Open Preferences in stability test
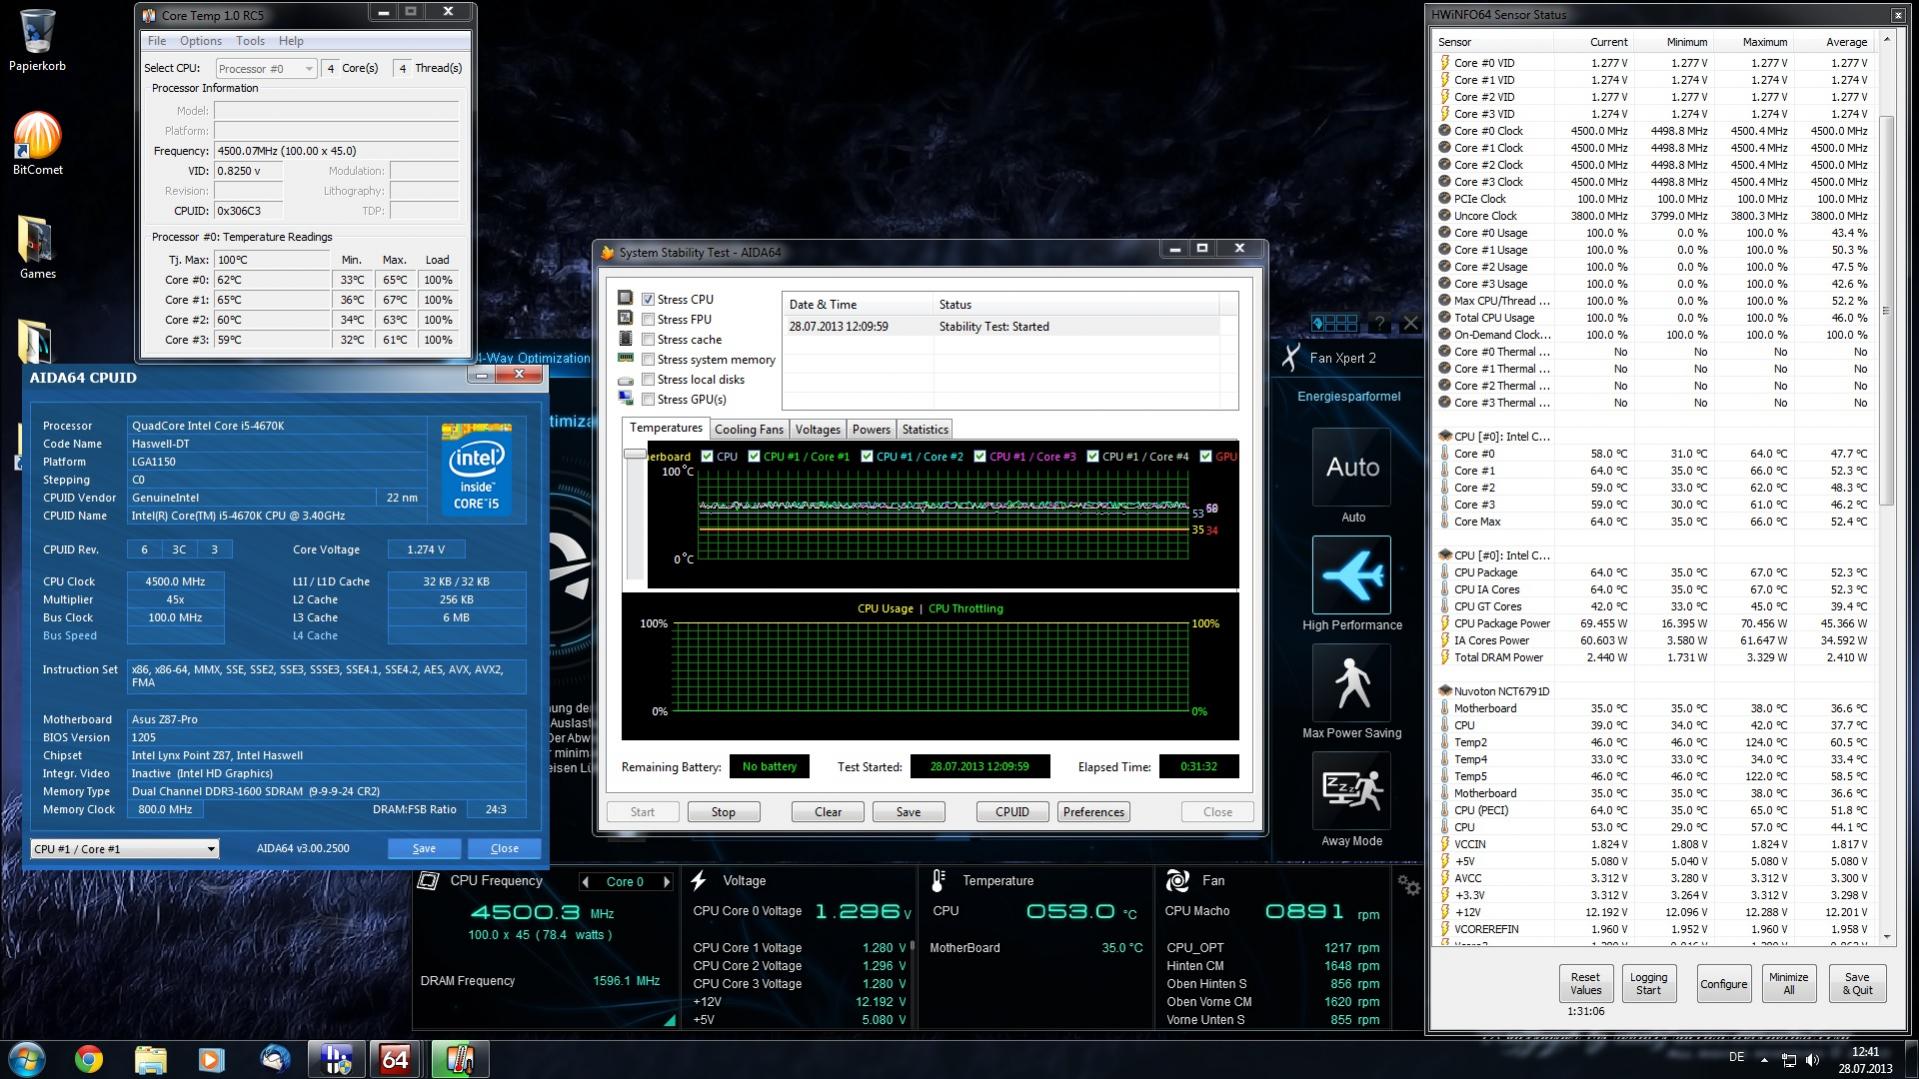This screenshot has width=1919, height=1079. coord(1094,812)
